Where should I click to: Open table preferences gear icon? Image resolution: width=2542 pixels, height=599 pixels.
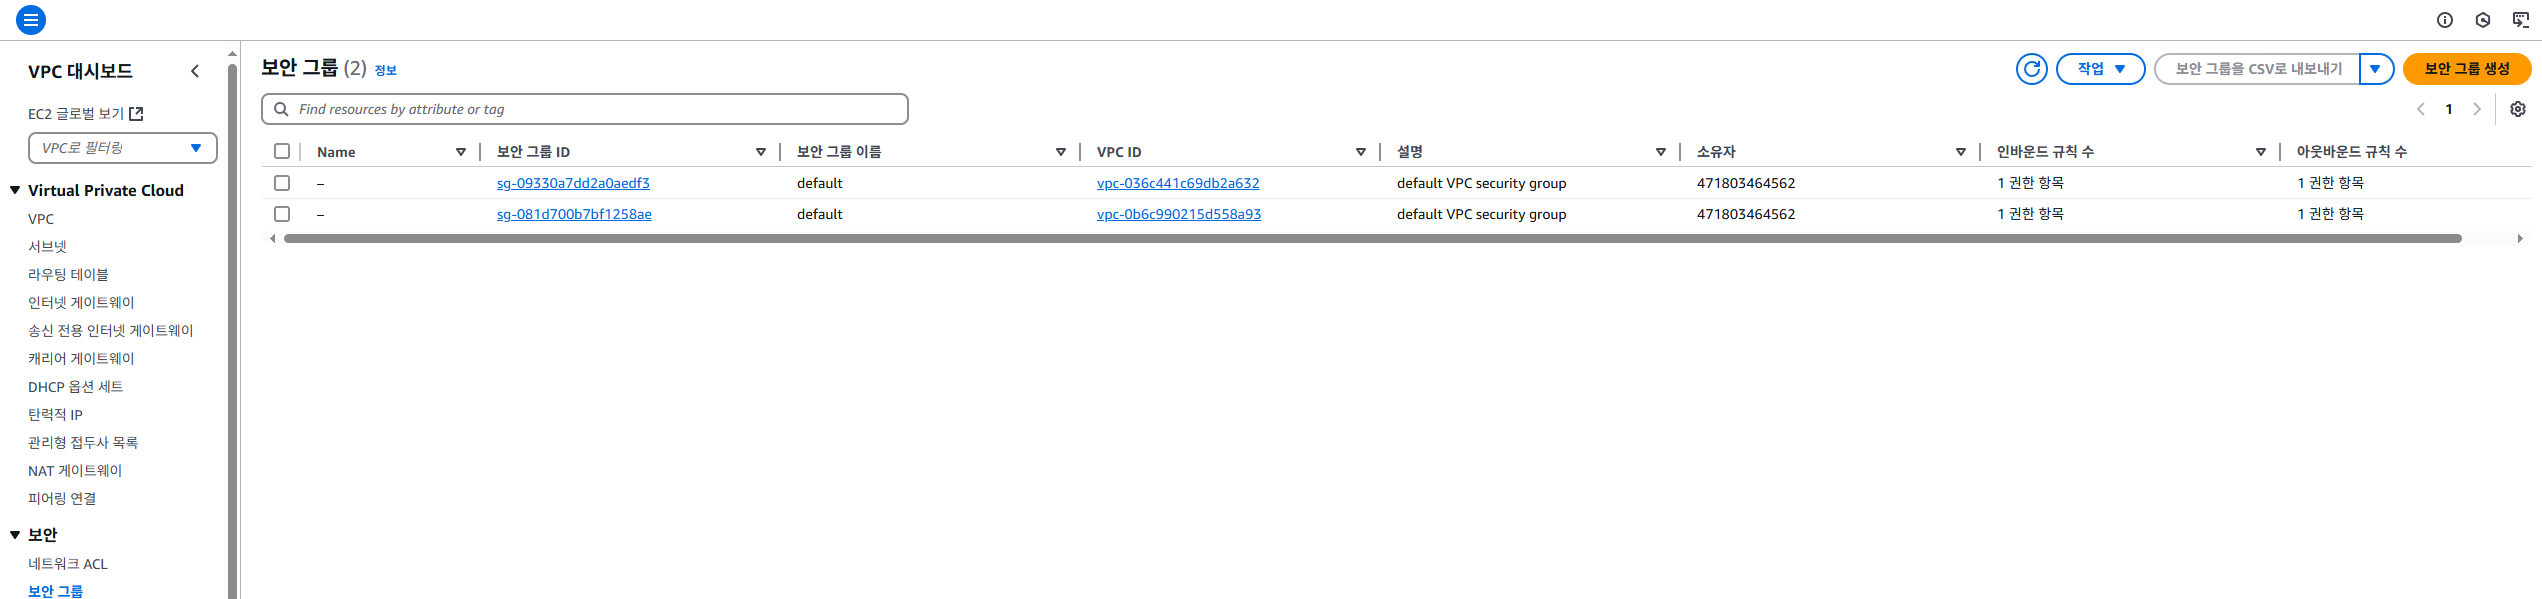(2517, 109)
